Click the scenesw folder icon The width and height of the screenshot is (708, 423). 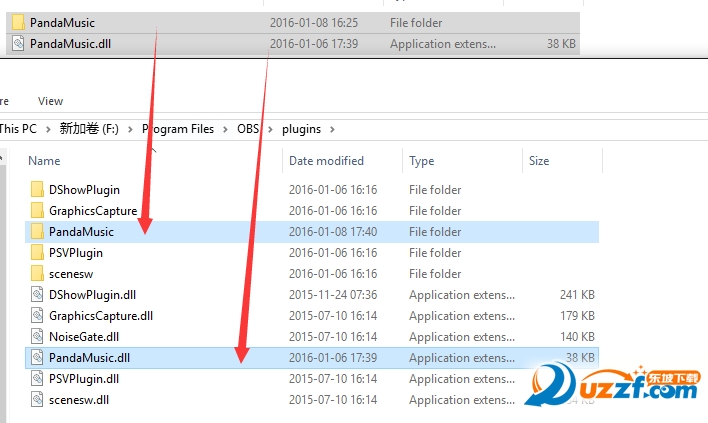37,274
